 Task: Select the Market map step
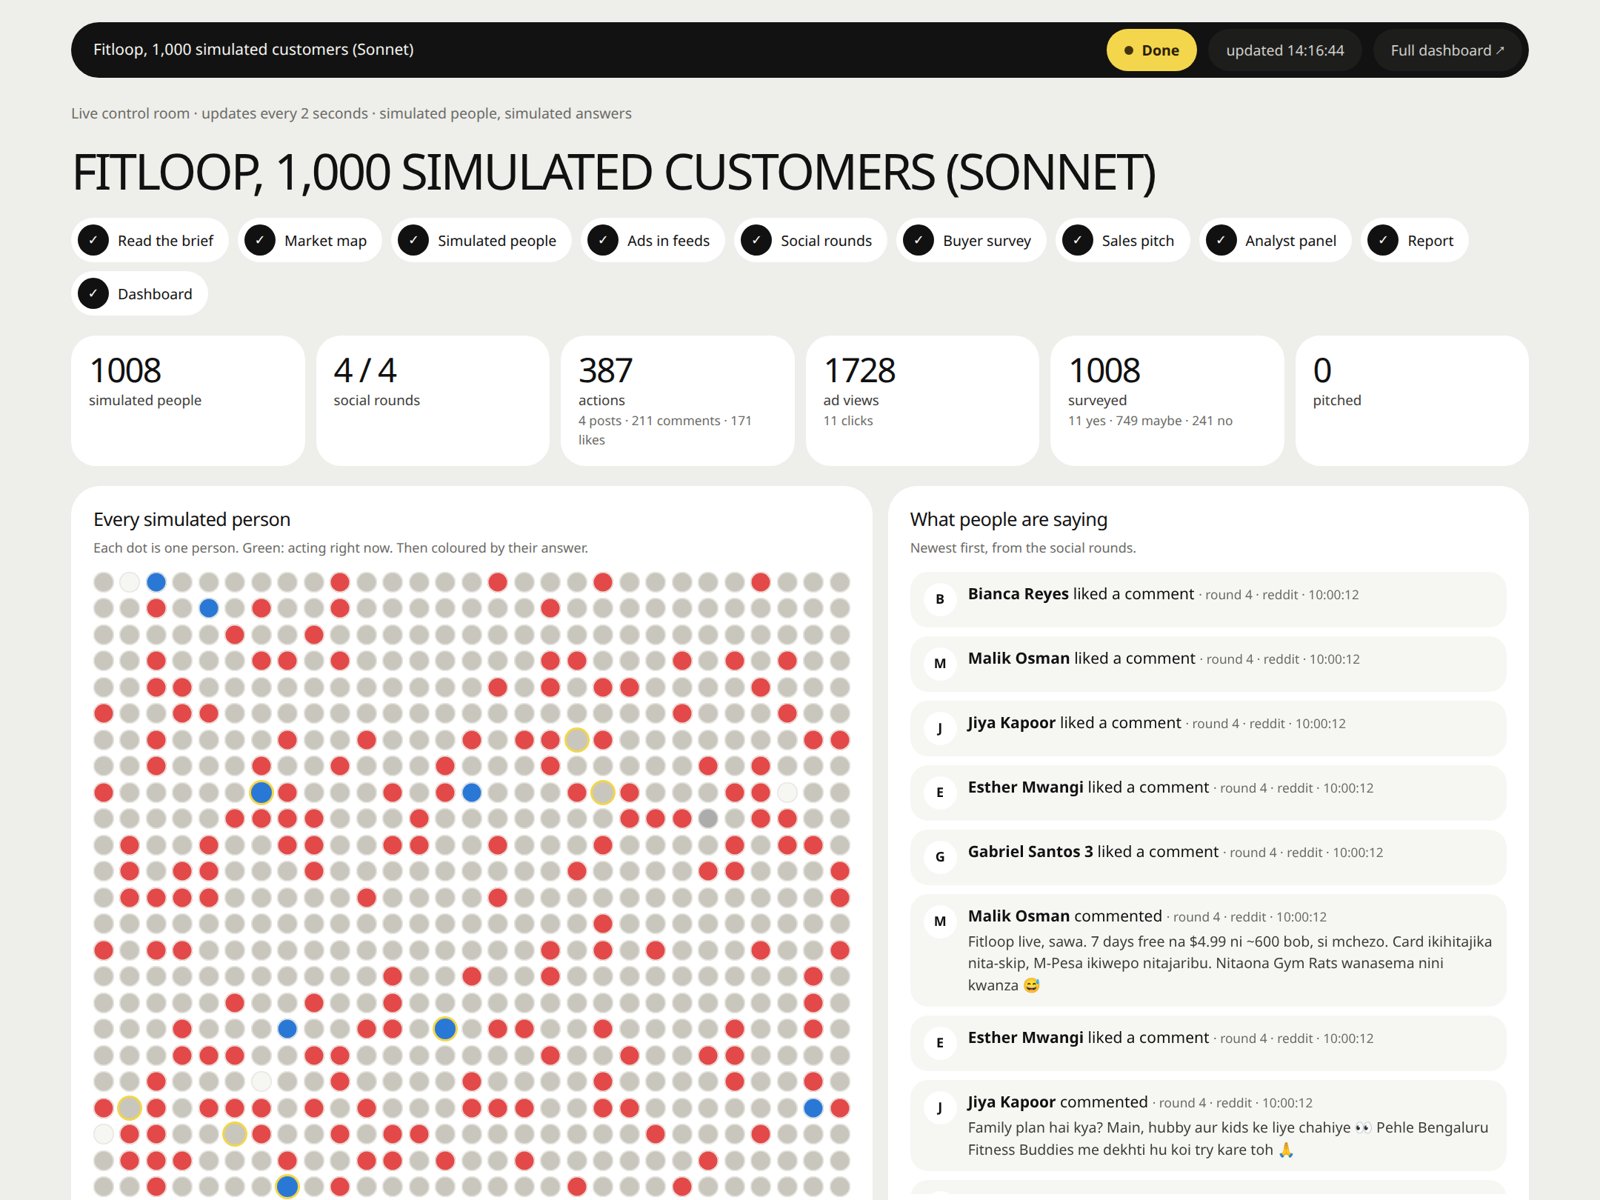310,240
